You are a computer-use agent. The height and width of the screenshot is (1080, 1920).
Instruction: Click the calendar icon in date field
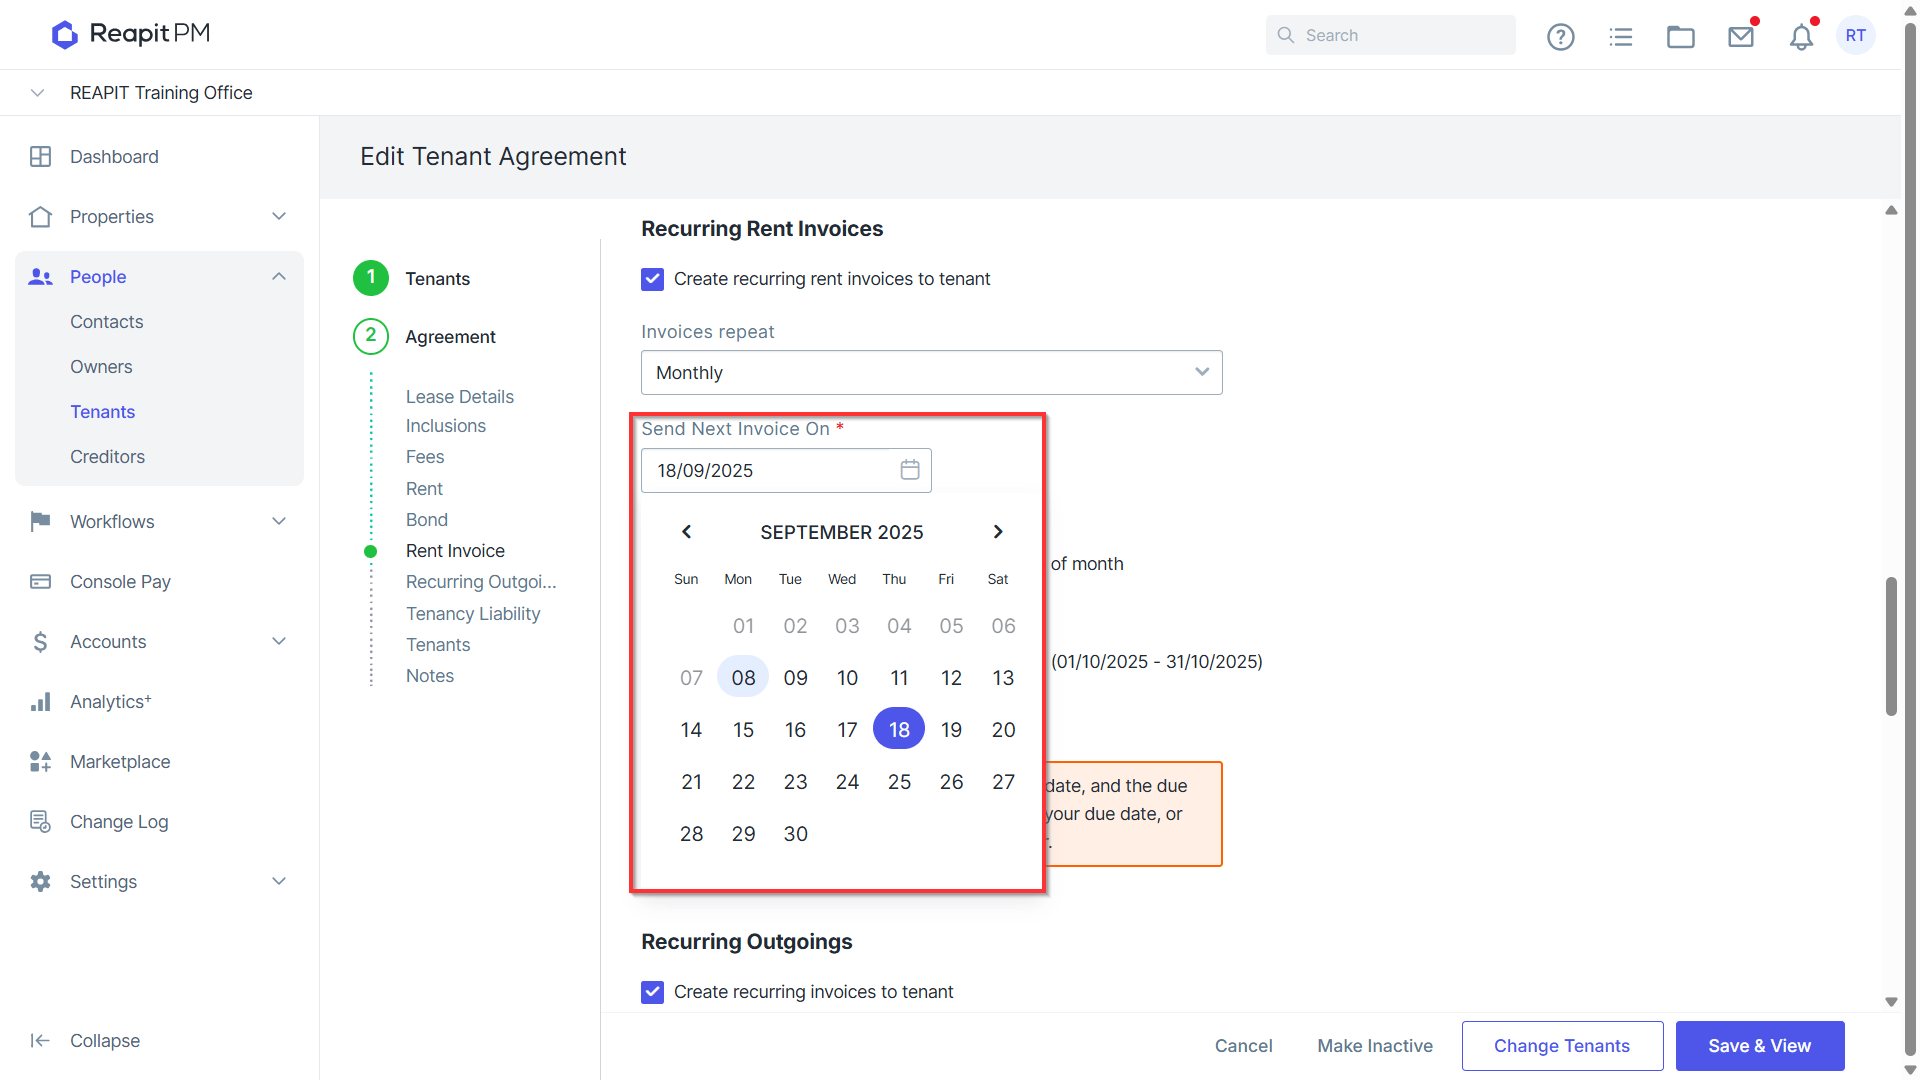910,470
